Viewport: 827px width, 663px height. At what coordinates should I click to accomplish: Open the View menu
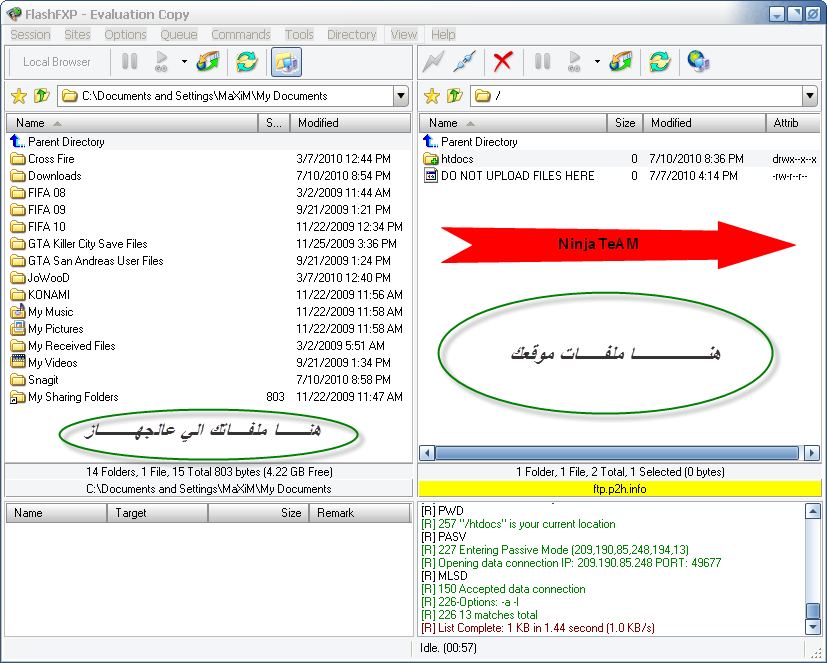(x=403, y=34)
